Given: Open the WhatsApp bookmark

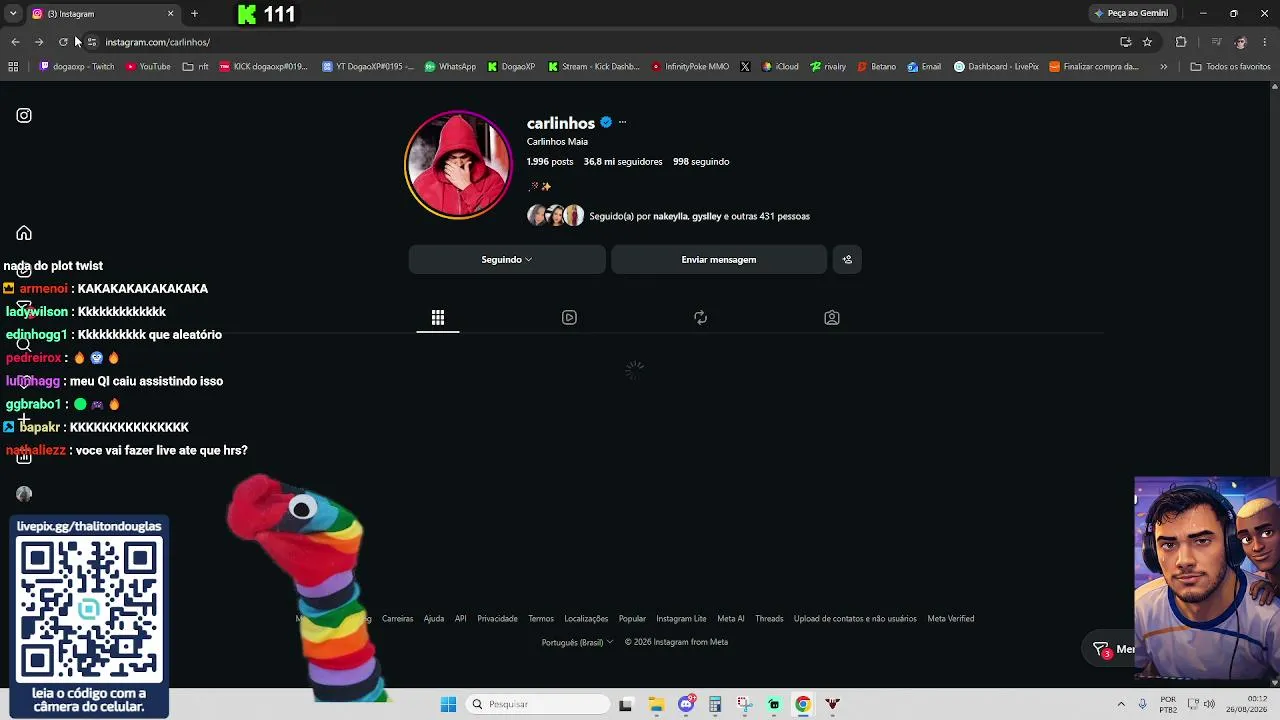Looking at the screenshot, I should [x=450, y=67].
